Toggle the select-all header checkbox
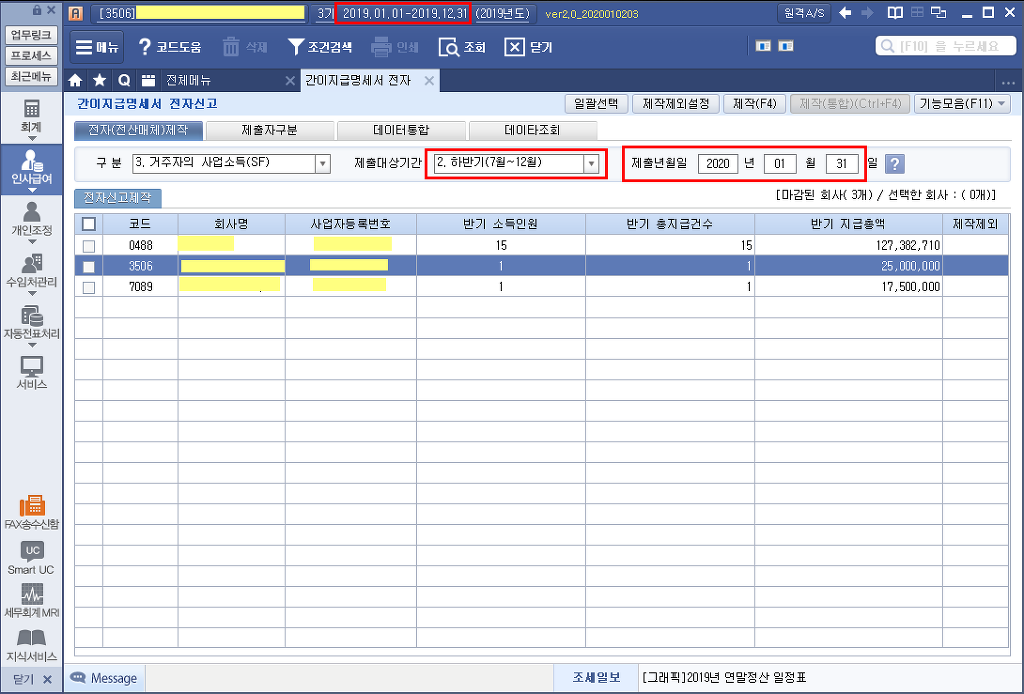Image resolution: width=1024 pixels, height=694 pixels. coord(89,224)
